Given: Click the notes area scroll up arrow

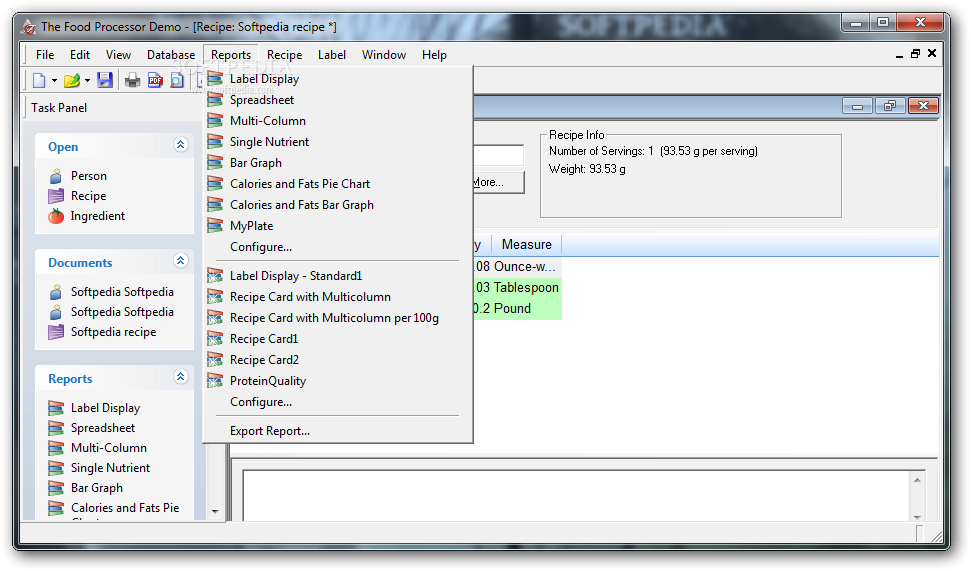Looking at the screenshot, I should tap(917, 480).
